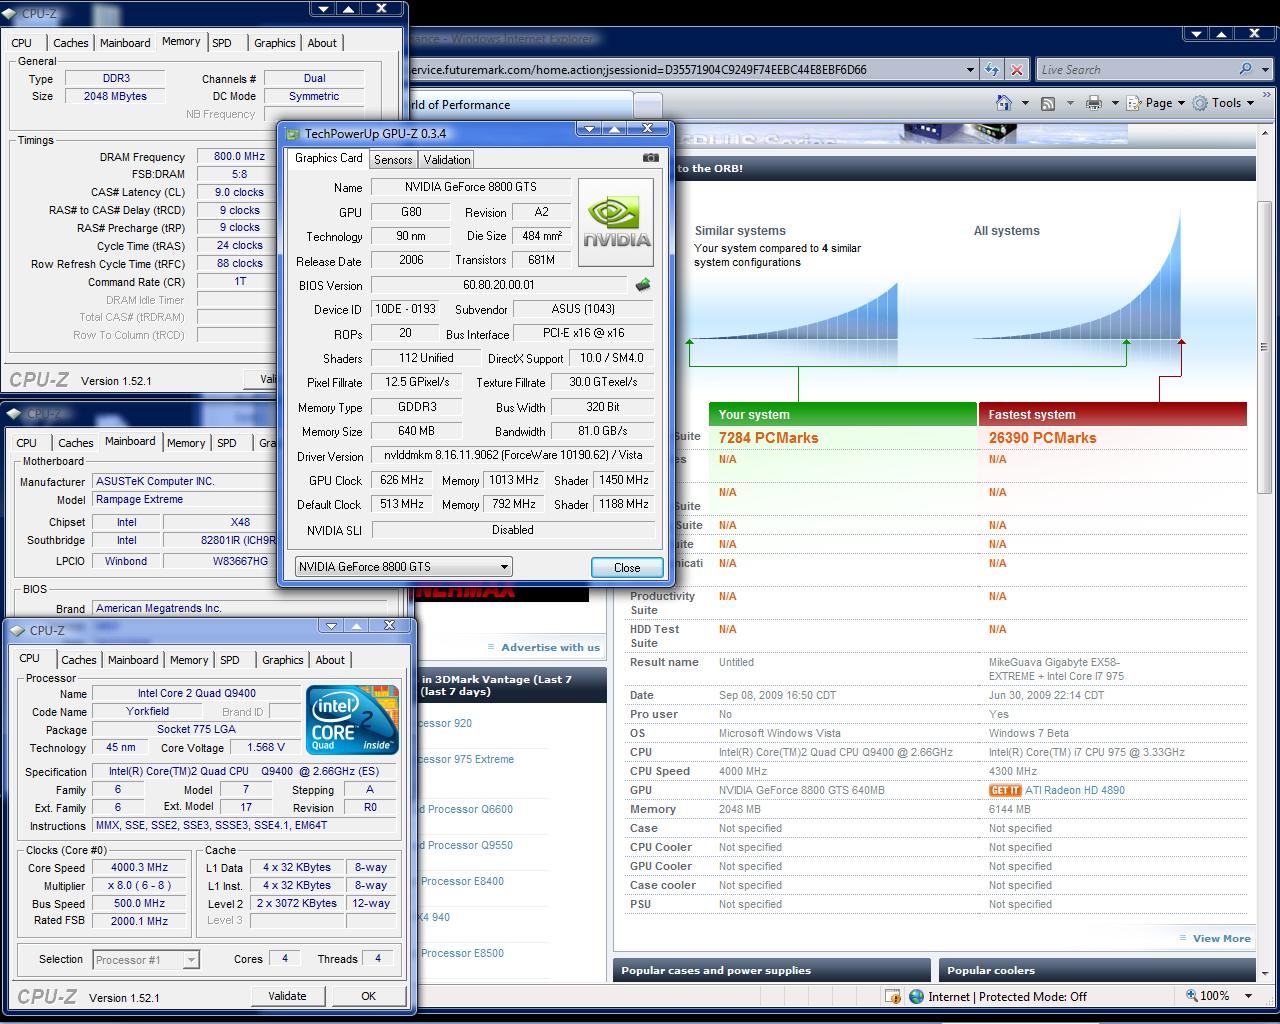This screenshot has height=1024, width=1280.
Task: Open Memory tab in middle CPU-Z Mainboard window
Action: click(186, 443)
